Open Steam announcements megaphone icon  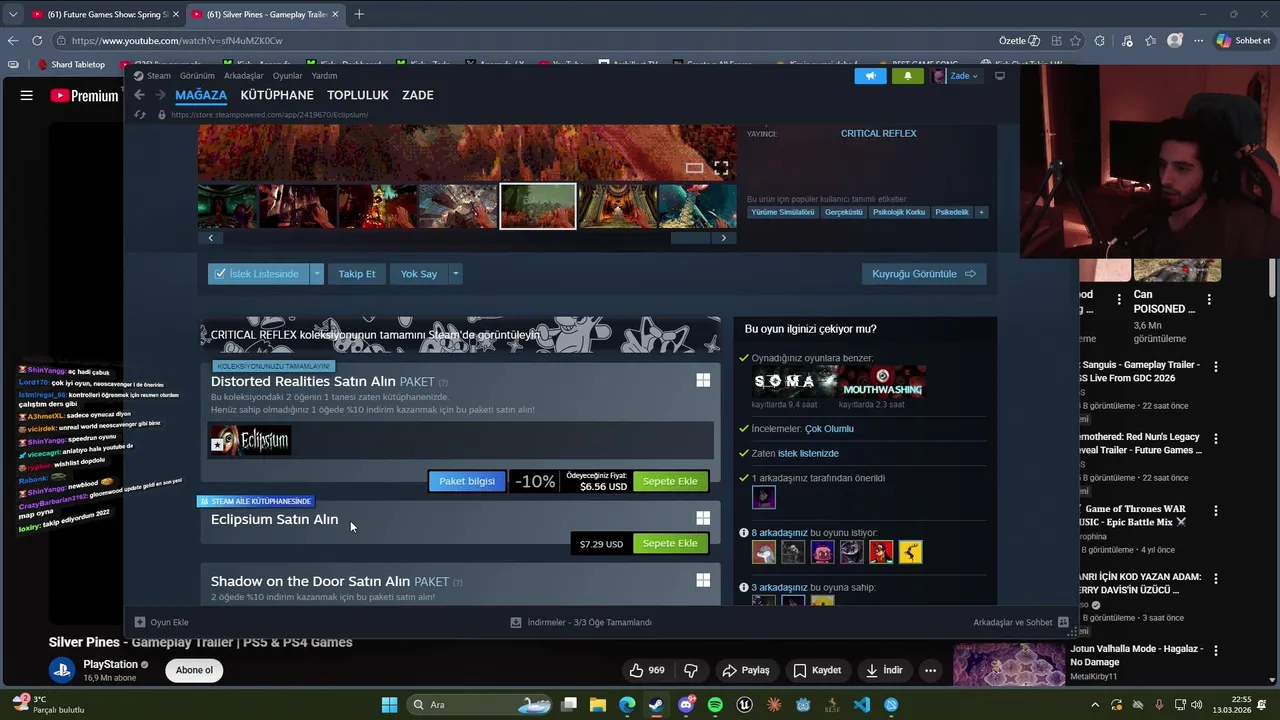pyautogui.click(x=870, y=76)
